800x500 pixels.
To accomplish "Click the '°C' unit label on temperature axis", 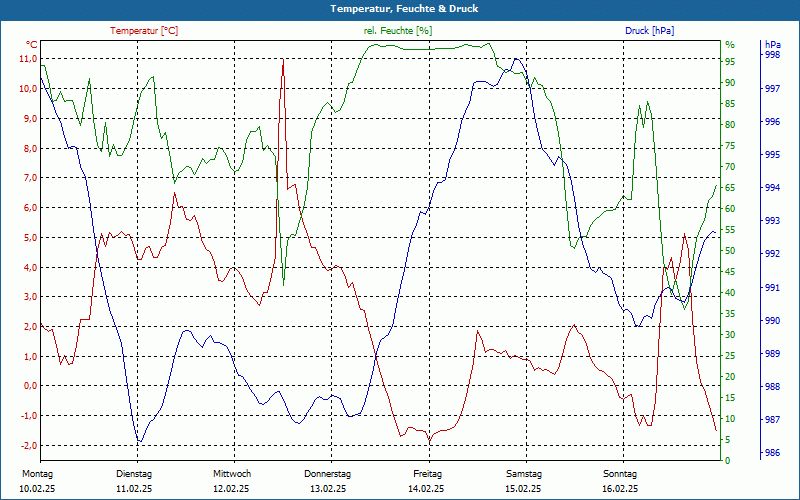I will (32, 45).
